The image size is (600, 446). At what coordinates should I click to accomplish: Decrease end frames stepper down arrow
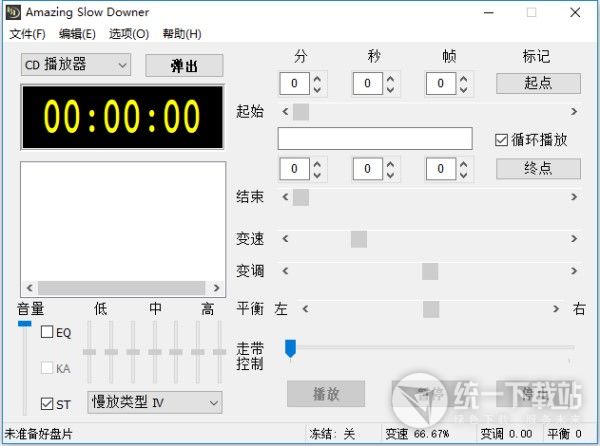[x=463, y=174]
